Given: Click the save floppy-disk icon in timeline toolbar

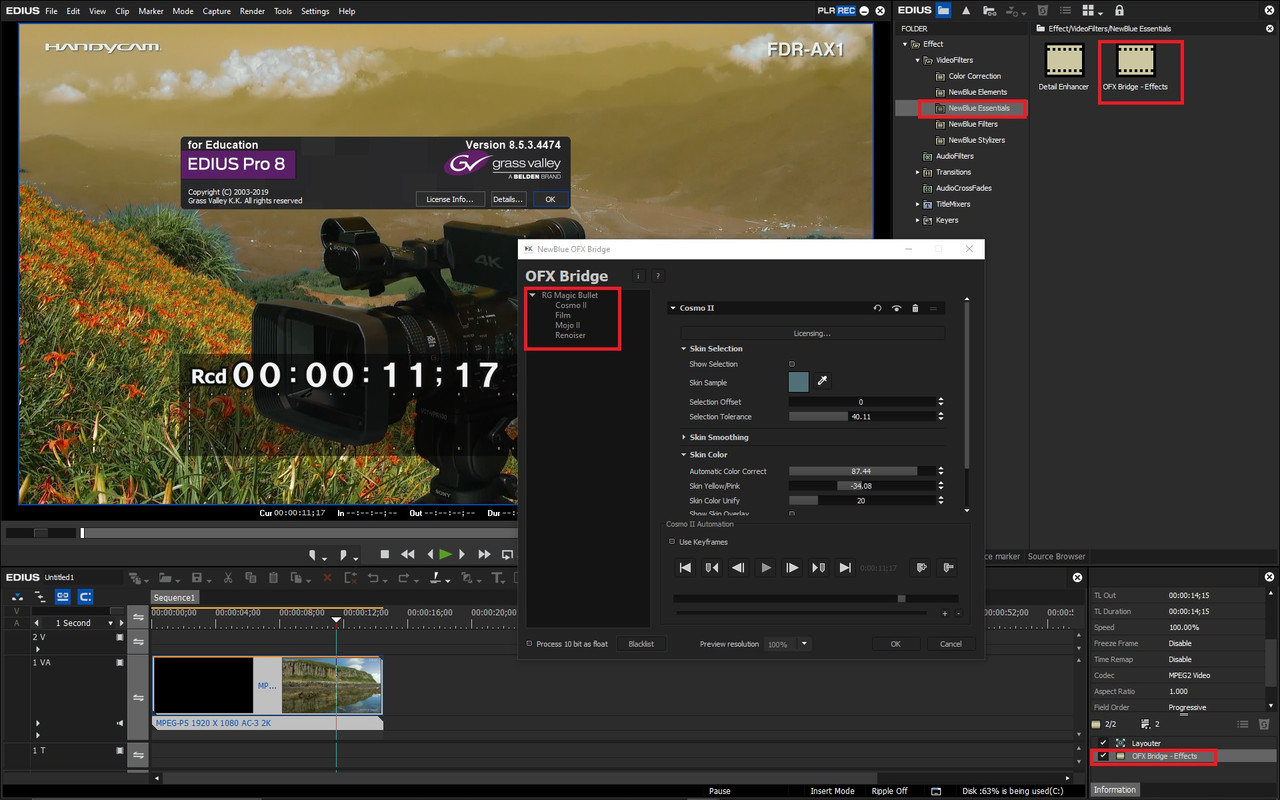Looking at the screenshot, I should coord(197,578).
